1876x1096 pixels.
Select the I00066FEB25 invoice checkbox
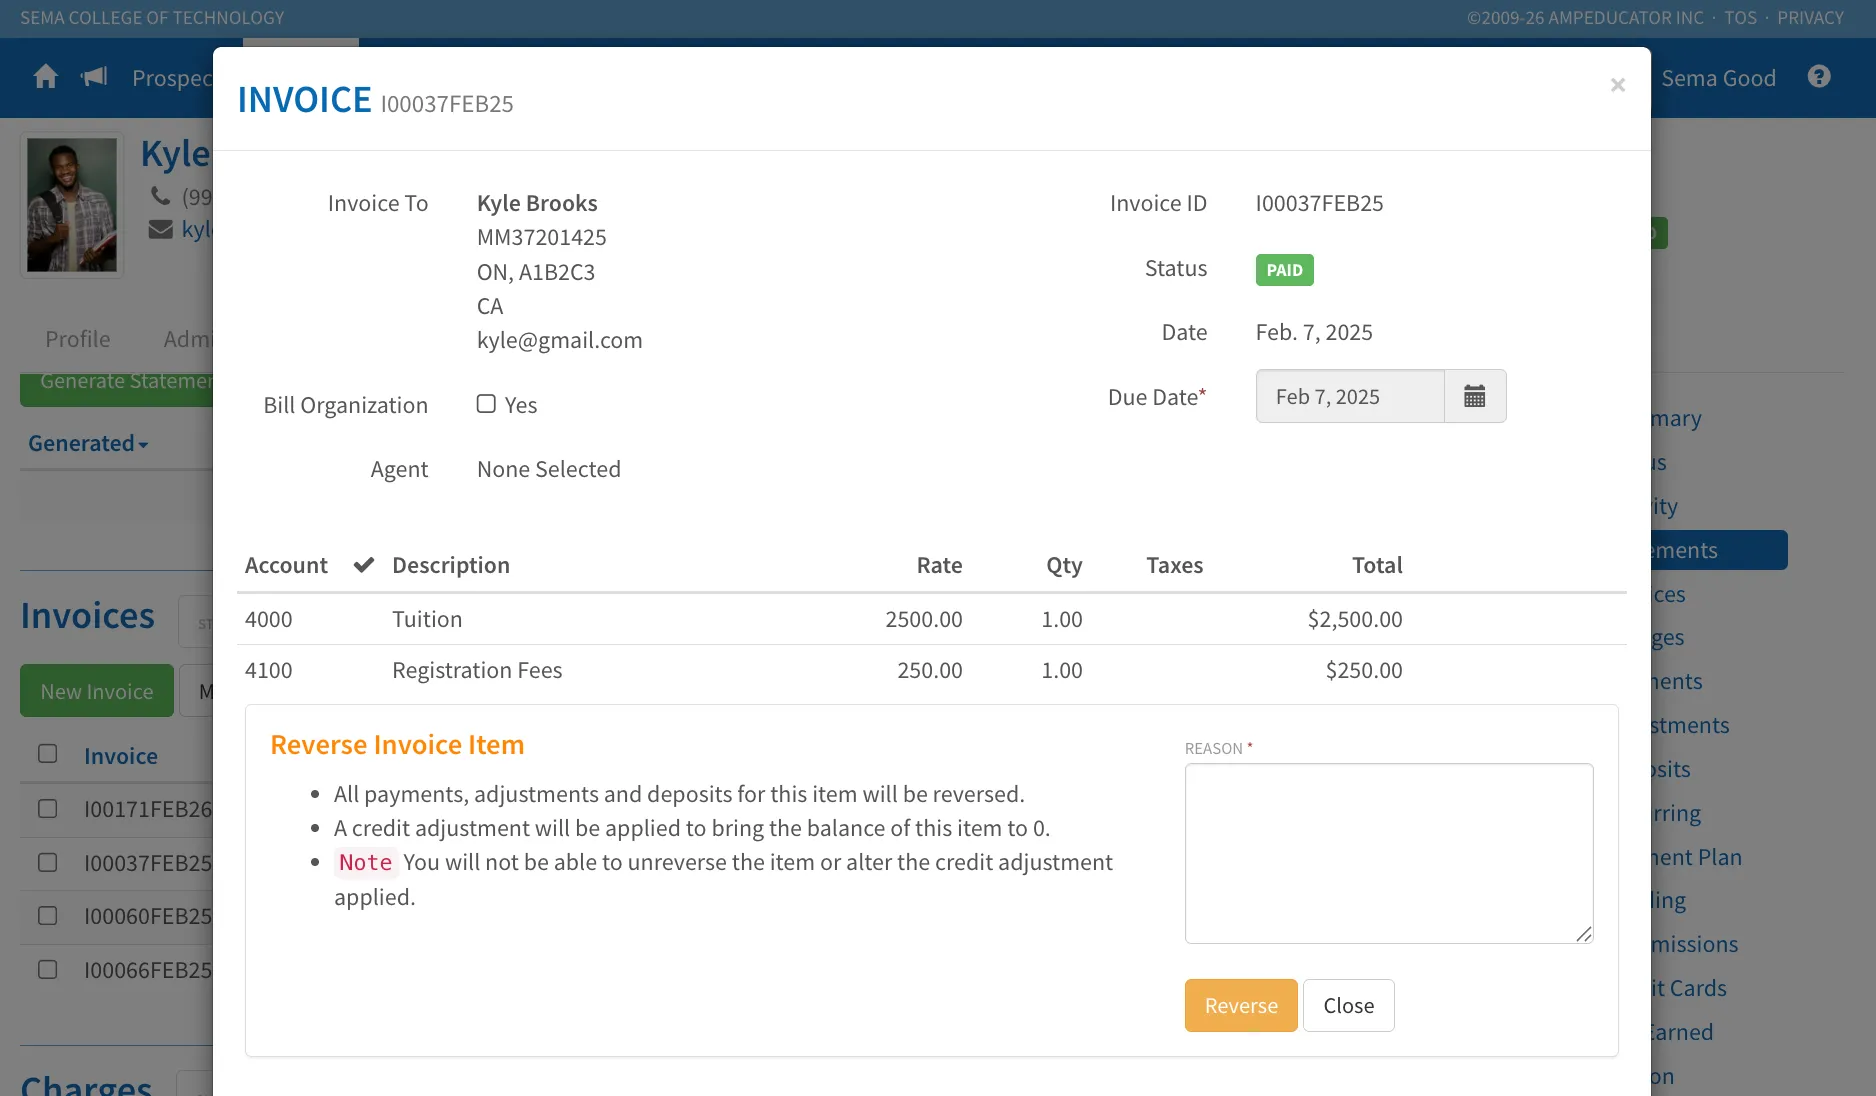pyautogui.click(x=47, y=969)
